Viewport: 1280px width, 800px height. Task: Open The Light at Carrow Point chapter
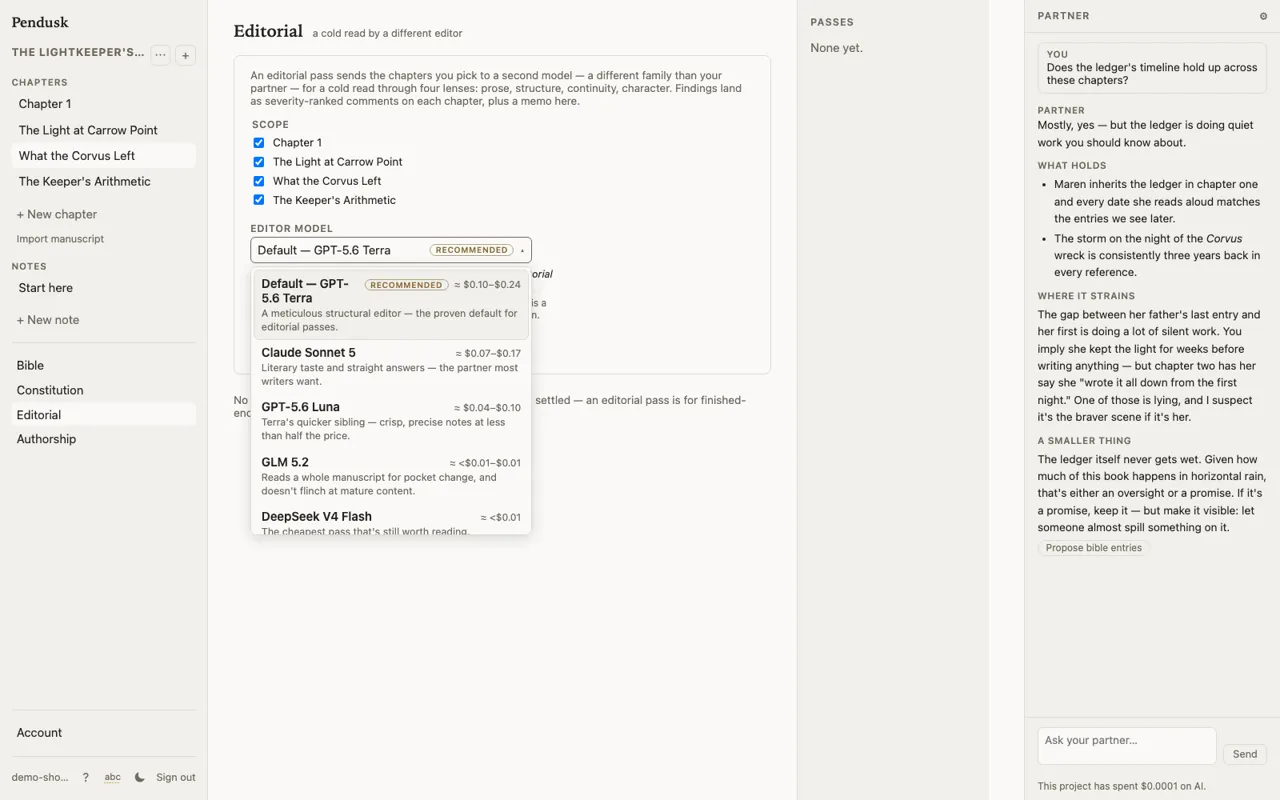coord(104,130)
